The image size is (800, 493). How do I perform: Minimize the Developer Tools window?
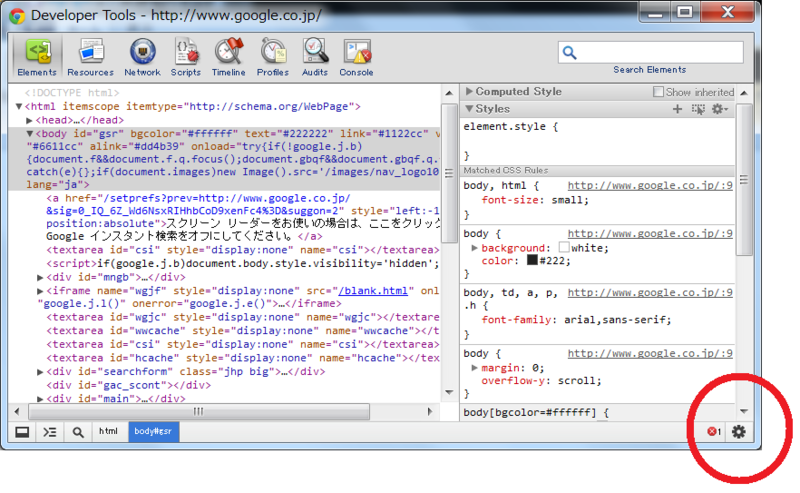(x=655, y=12)
